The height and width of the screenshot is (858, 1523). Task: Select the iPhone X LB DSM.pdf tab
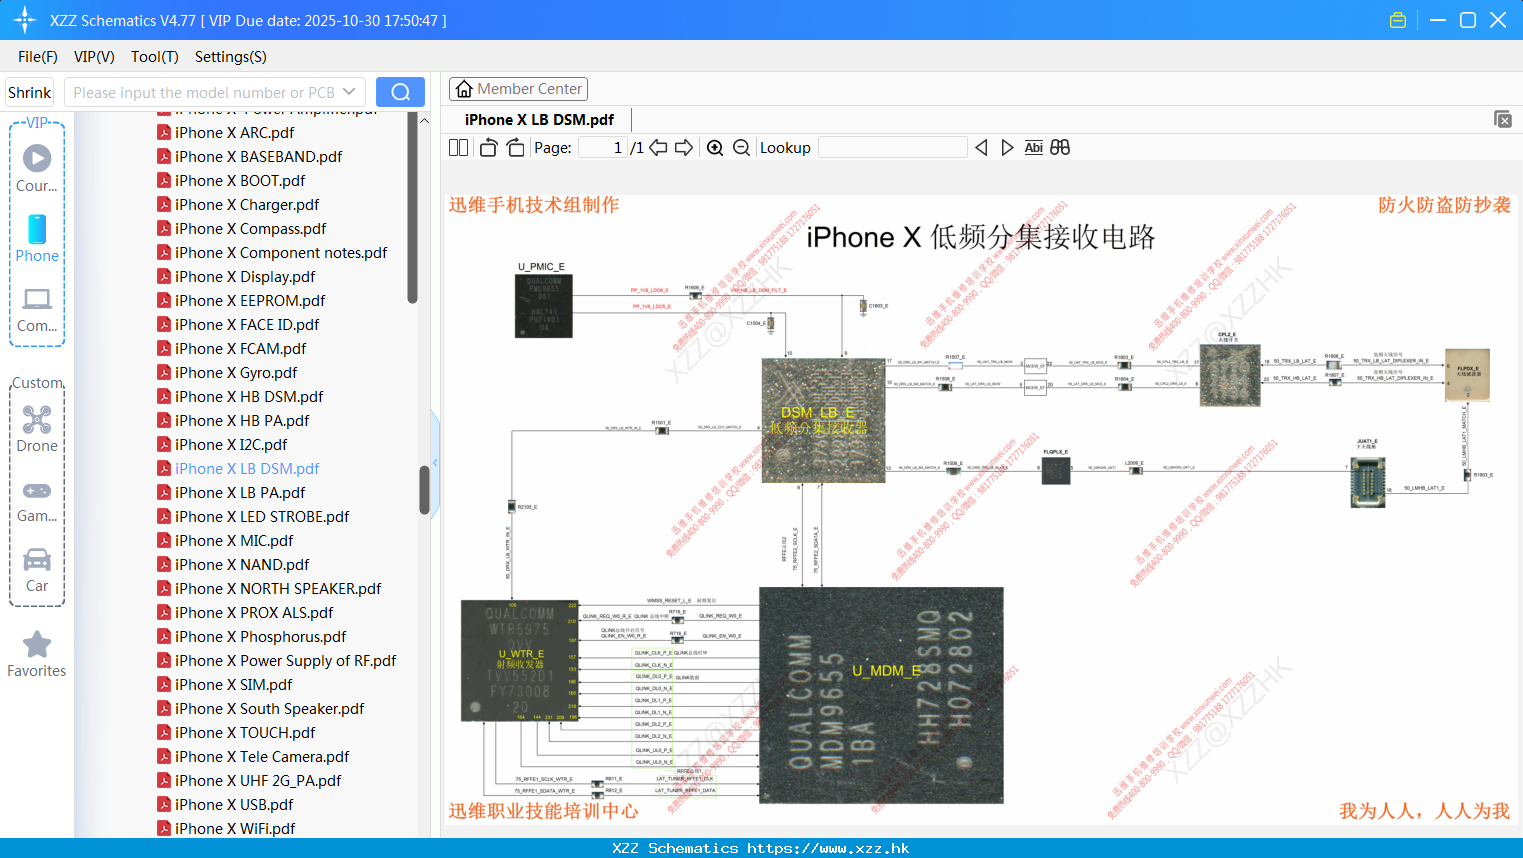[539, 119]
